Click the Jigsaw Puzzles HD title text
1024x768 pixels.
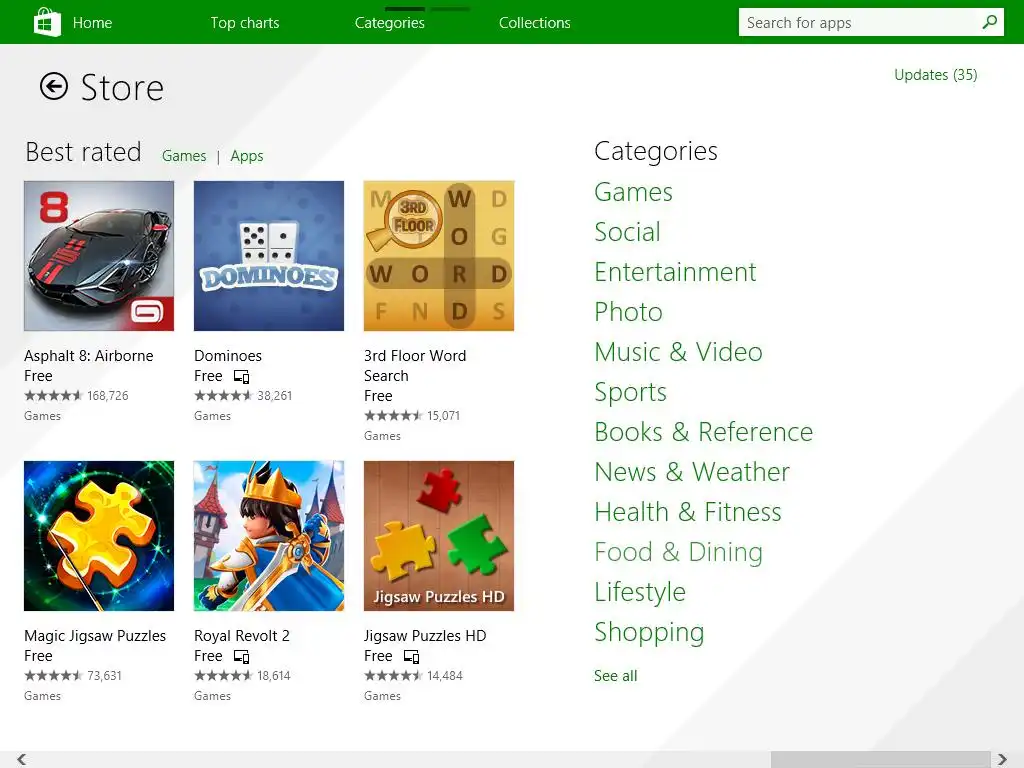tap(425, 636)
